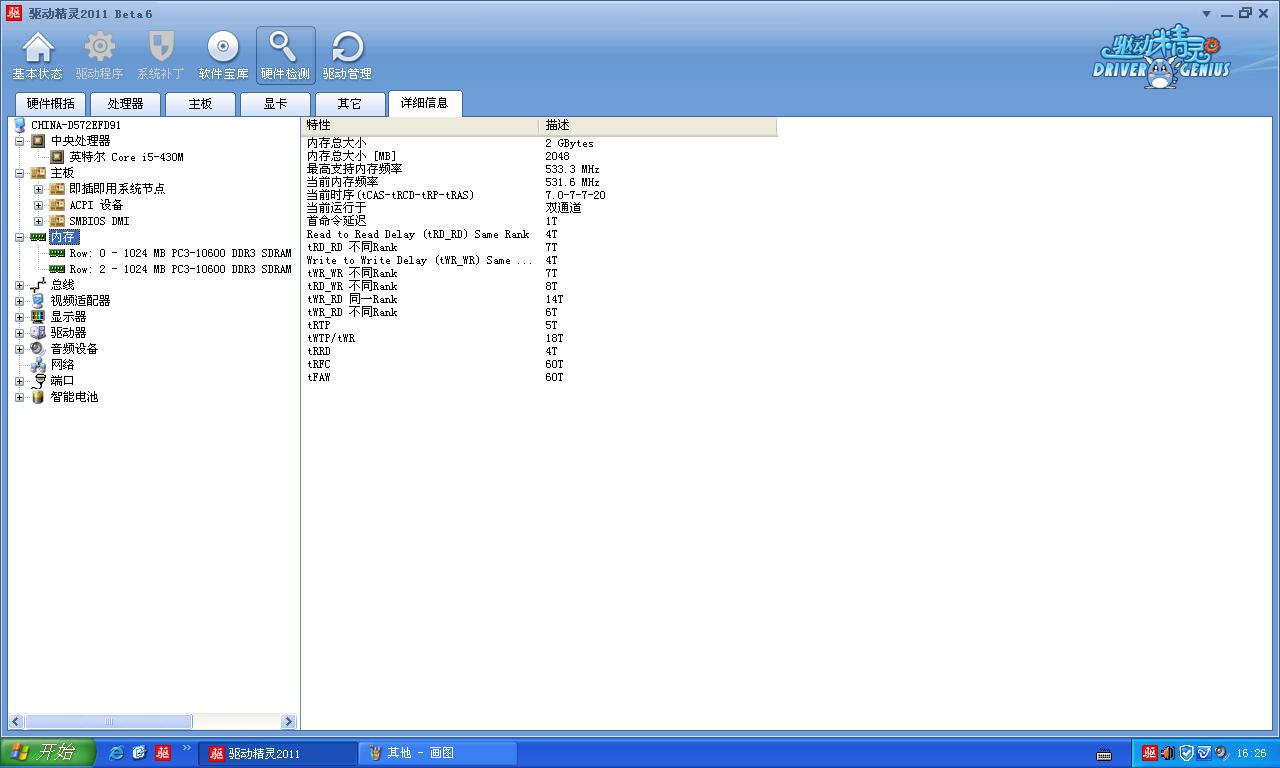This screenshot has width=1280, height=768.
Task: Click the tree horizontal scrollbar thumb
Action: pyautogui.click(x=108, y=722)
